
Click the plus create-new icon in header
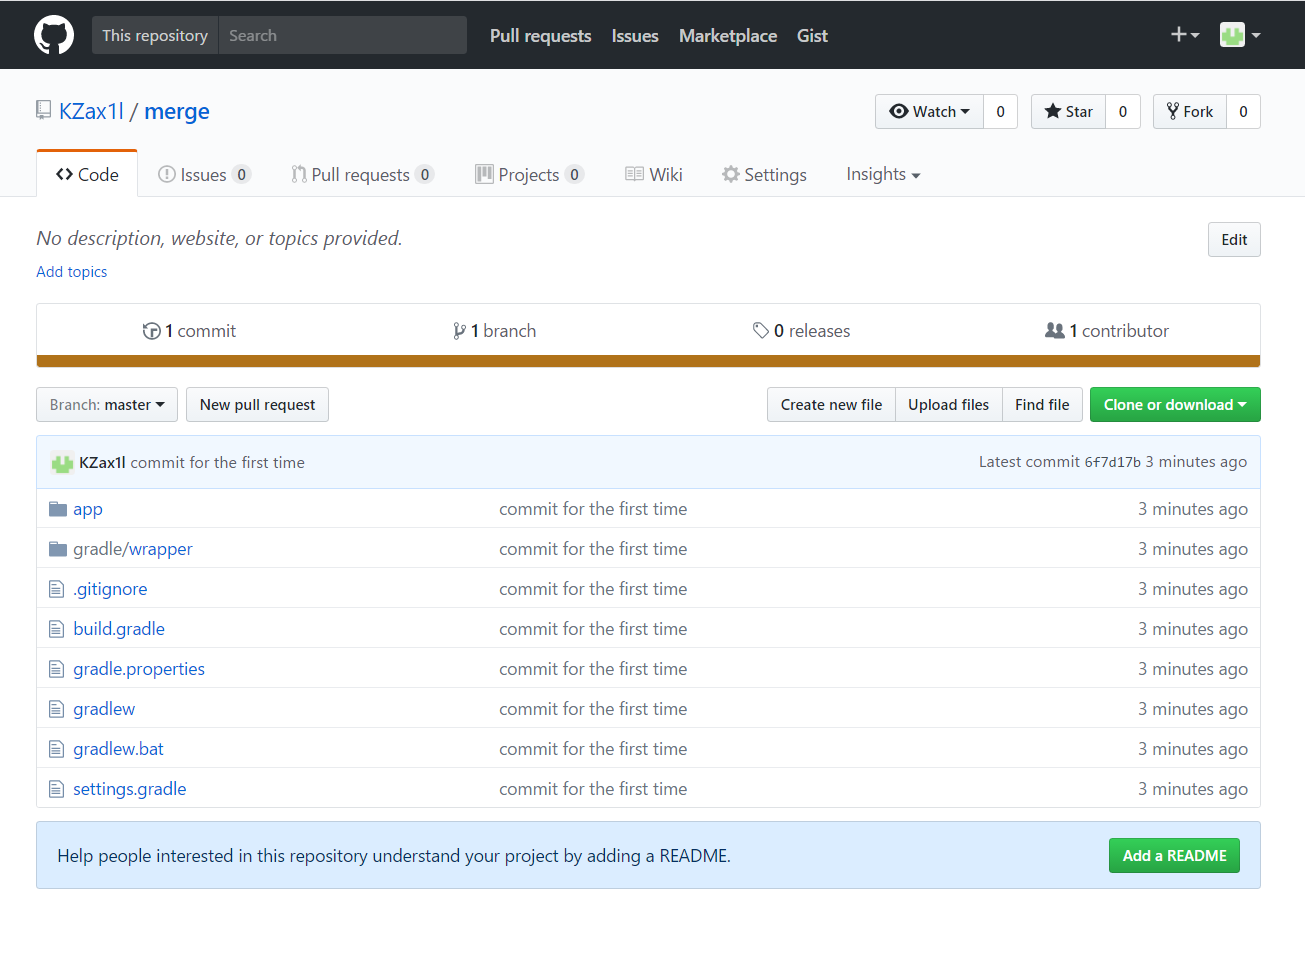[x=1185, y=35]
